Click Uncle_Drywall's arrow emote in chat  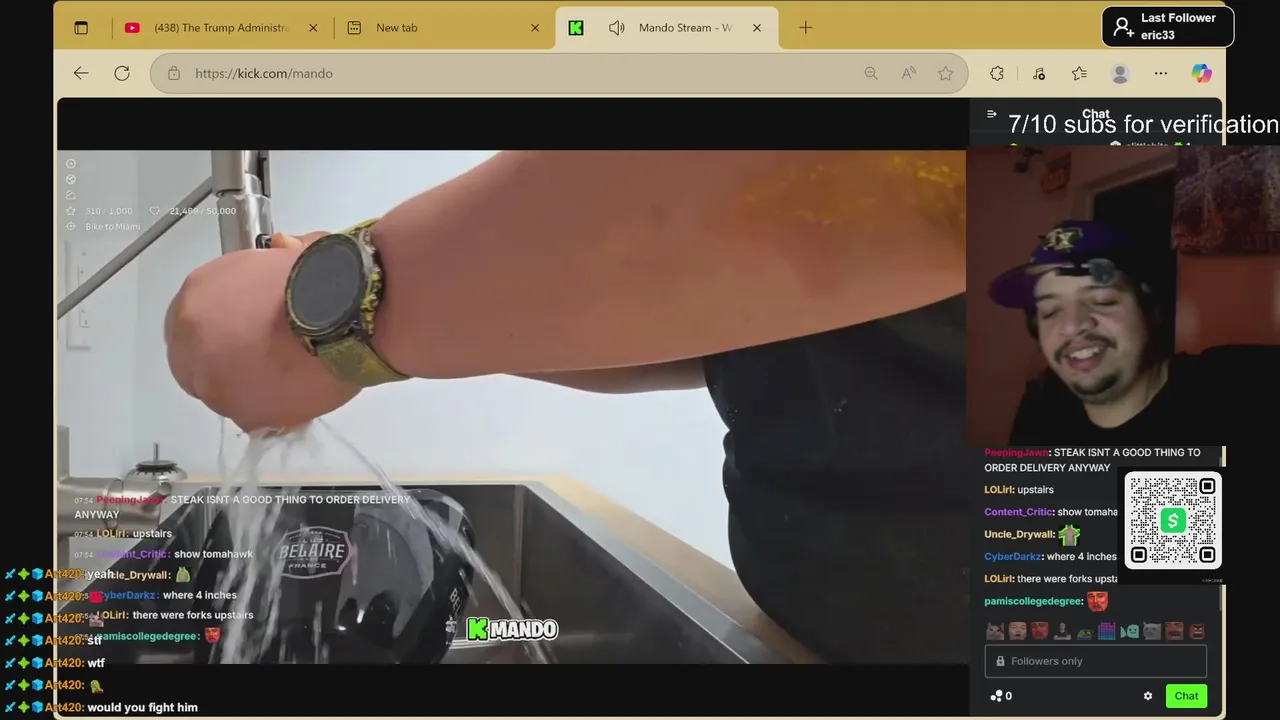pos(1069,535)
